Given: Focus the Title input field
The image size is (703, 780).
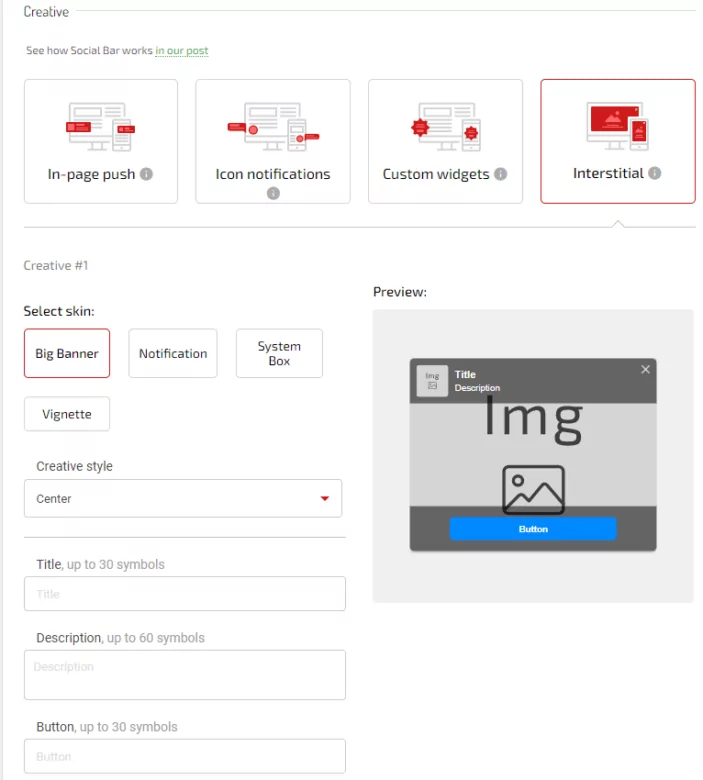Looking at the screenshot, I should pyautogui.click(x=185, y=594).
